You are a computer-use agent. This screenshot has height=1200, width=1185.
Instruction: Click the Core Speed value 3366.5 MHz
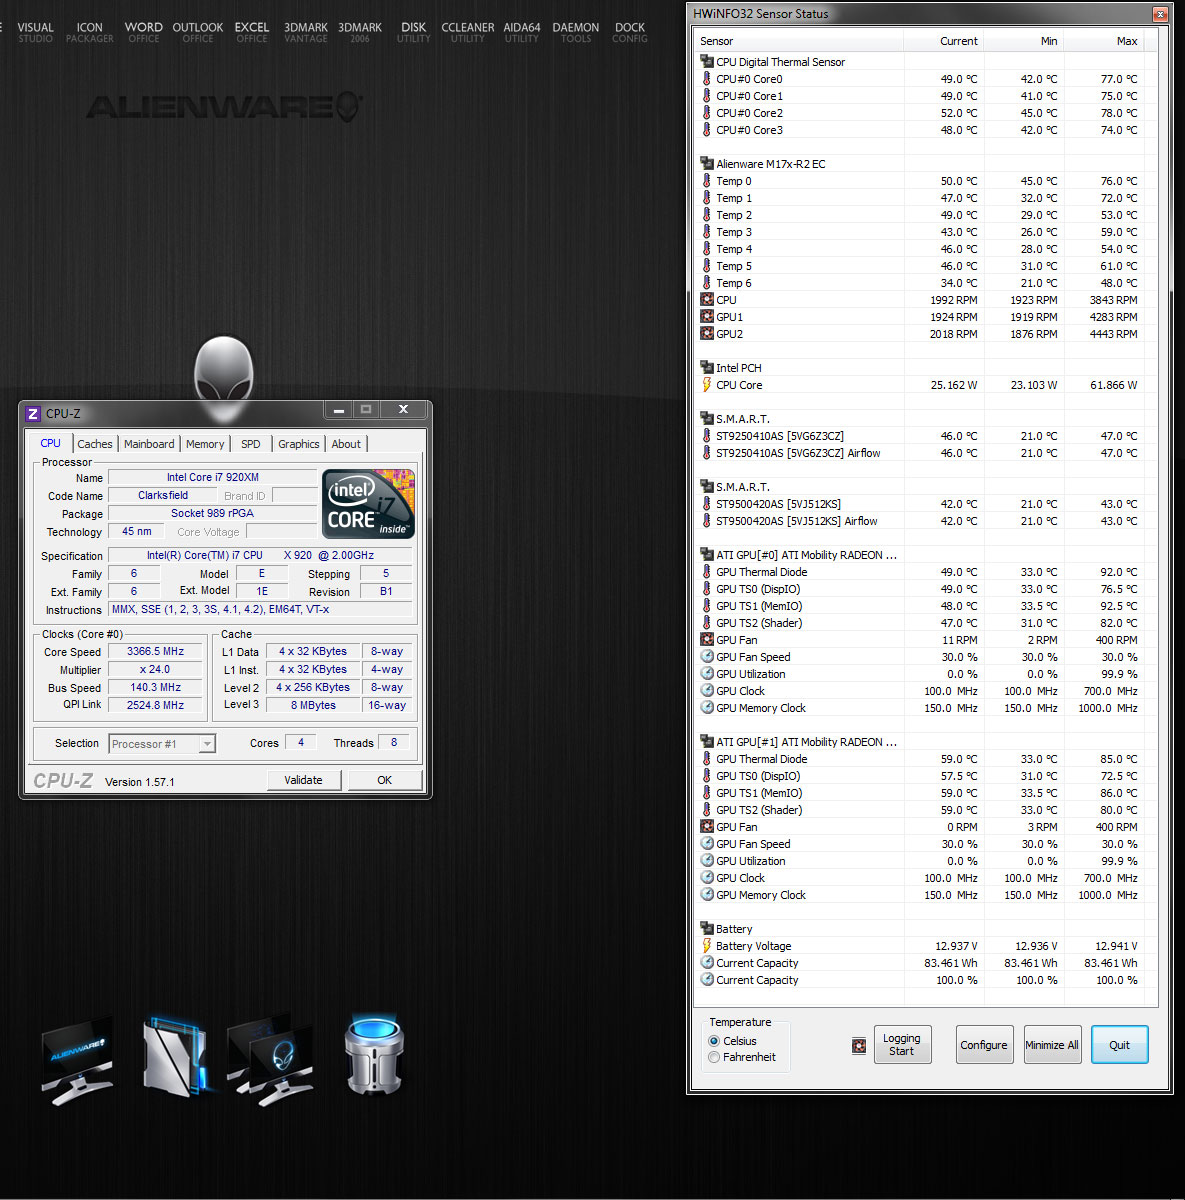155,652
